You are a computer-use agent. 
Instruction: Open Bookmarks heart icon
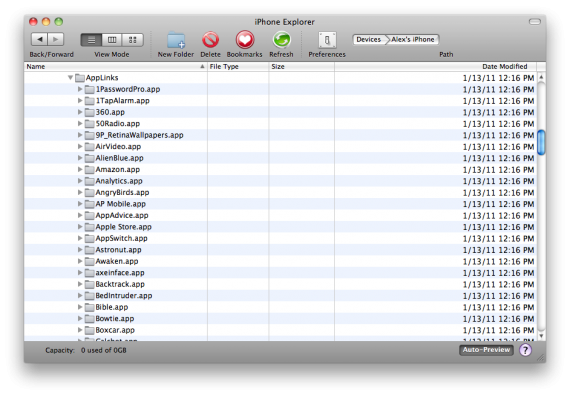pyautogui.click(x=245, y=40)
